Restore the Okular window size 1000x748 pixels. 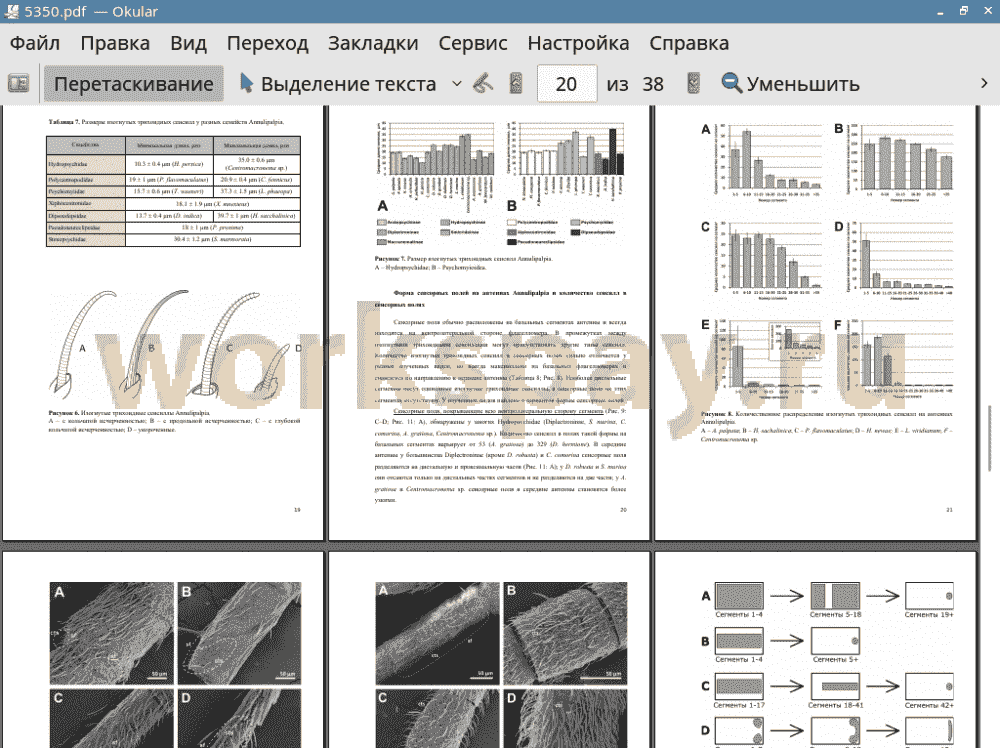964,11
